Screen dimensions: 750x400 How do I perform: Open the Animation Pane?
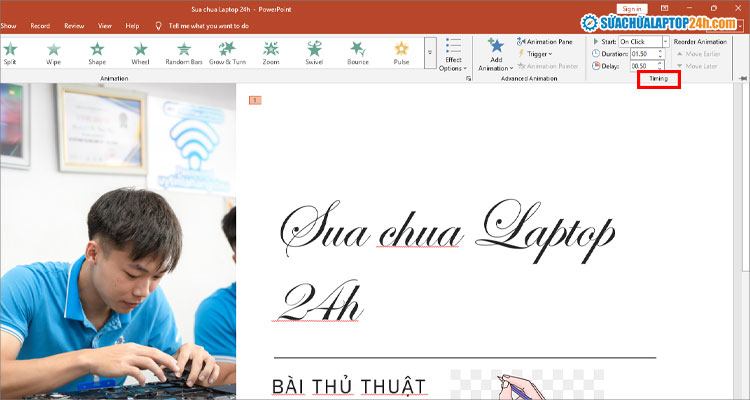tap(544, 42)
